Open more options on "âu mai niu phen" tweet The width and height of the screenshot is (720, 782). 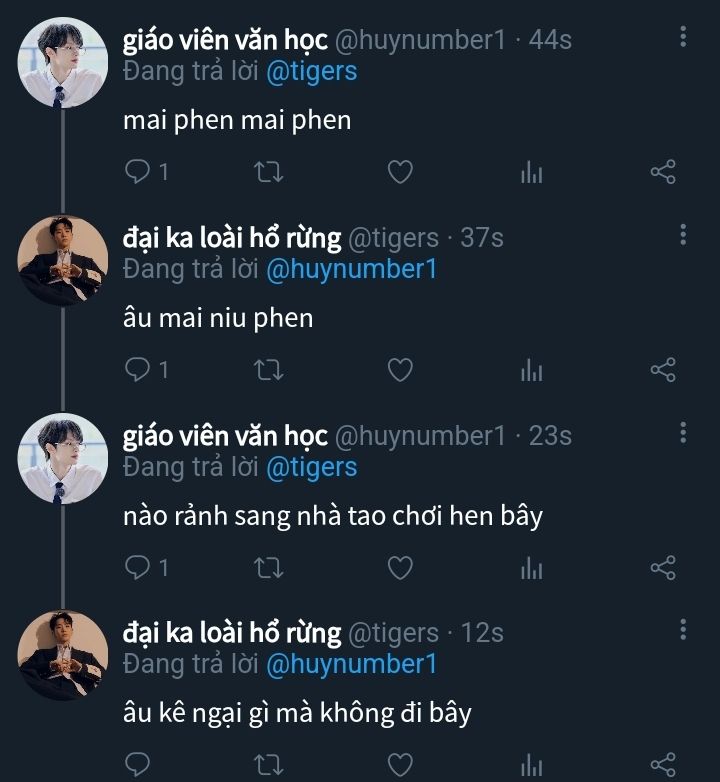pos(683,235)
